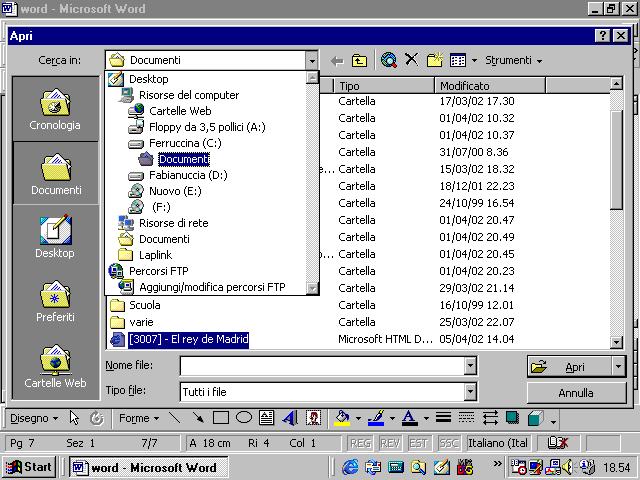Expand the Tipo file dropdown arrow
640x480 pixels.
pyautogui.click(x=470, y=392)
